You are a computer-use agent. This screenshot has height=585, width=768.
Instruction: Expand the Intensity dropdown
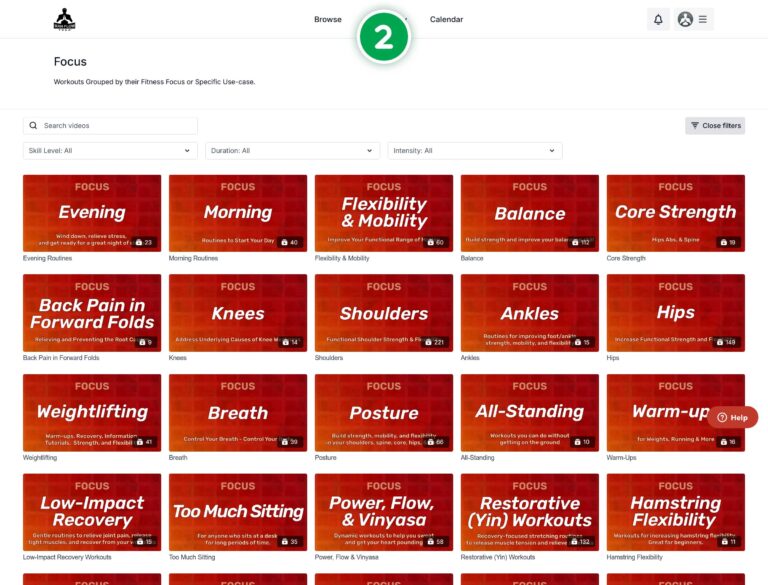pos(475,150)
